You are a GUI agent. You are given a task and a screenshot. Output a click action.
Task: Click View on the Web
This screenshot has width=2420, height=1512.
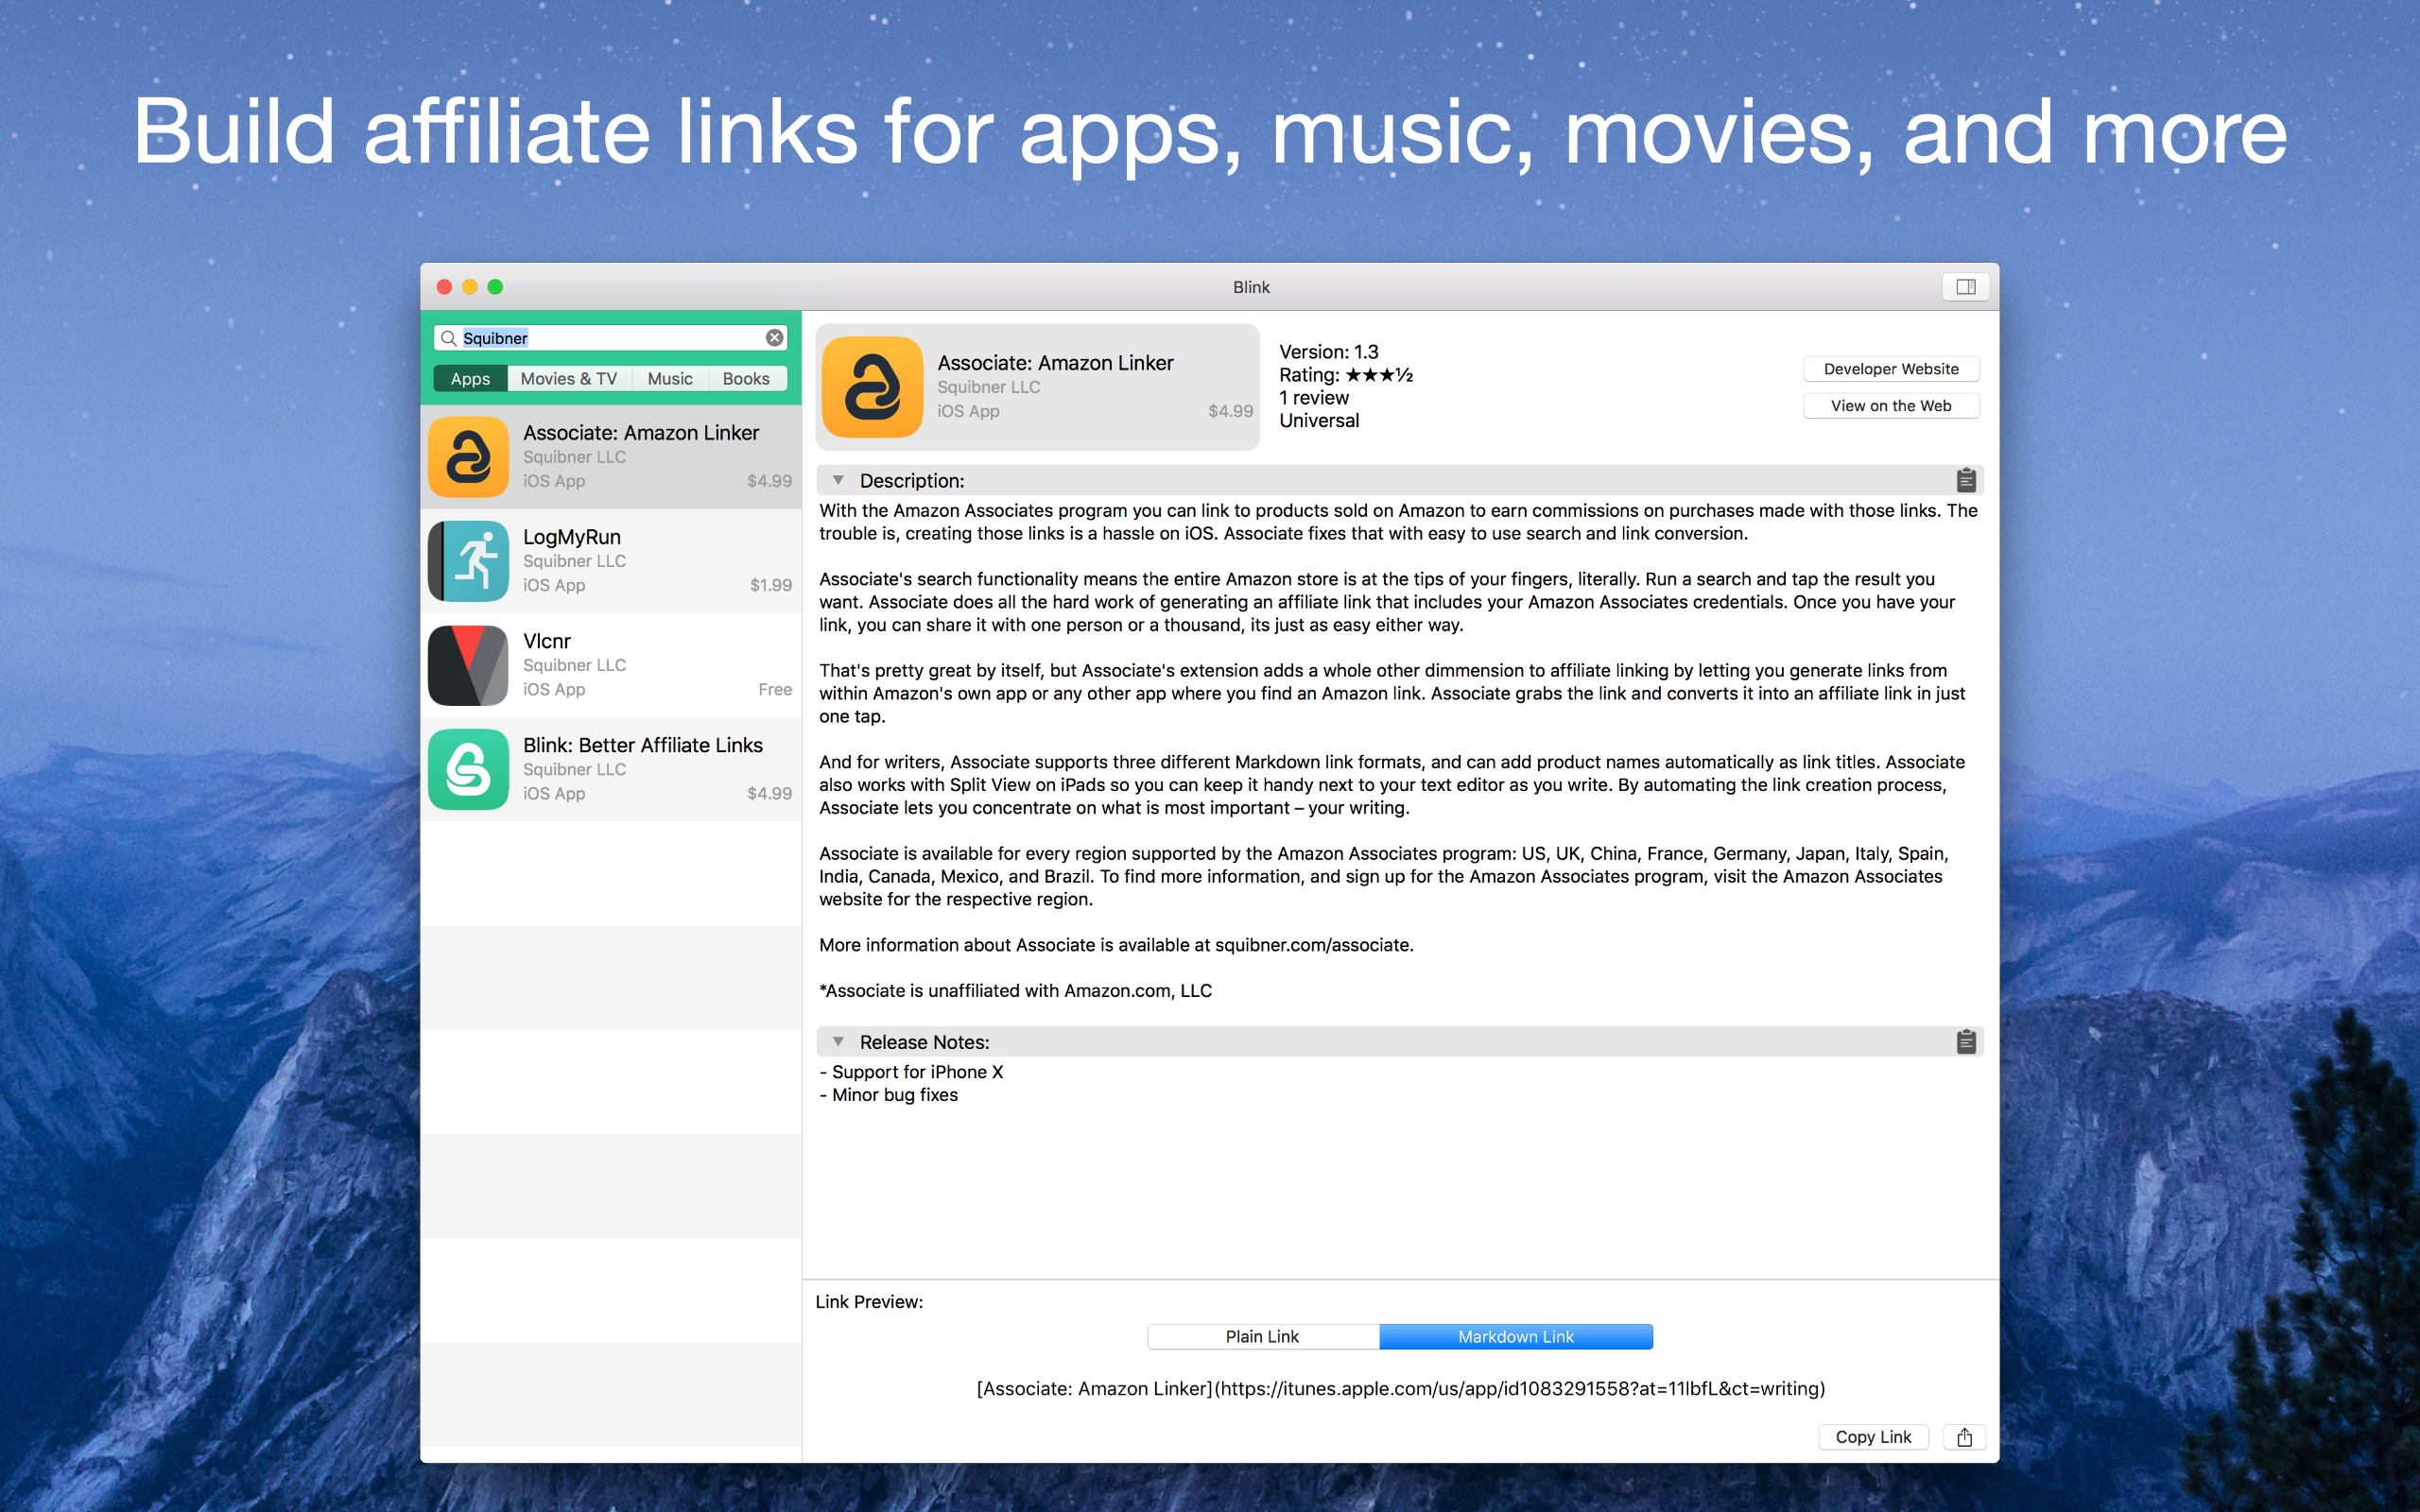(1891, 406)
